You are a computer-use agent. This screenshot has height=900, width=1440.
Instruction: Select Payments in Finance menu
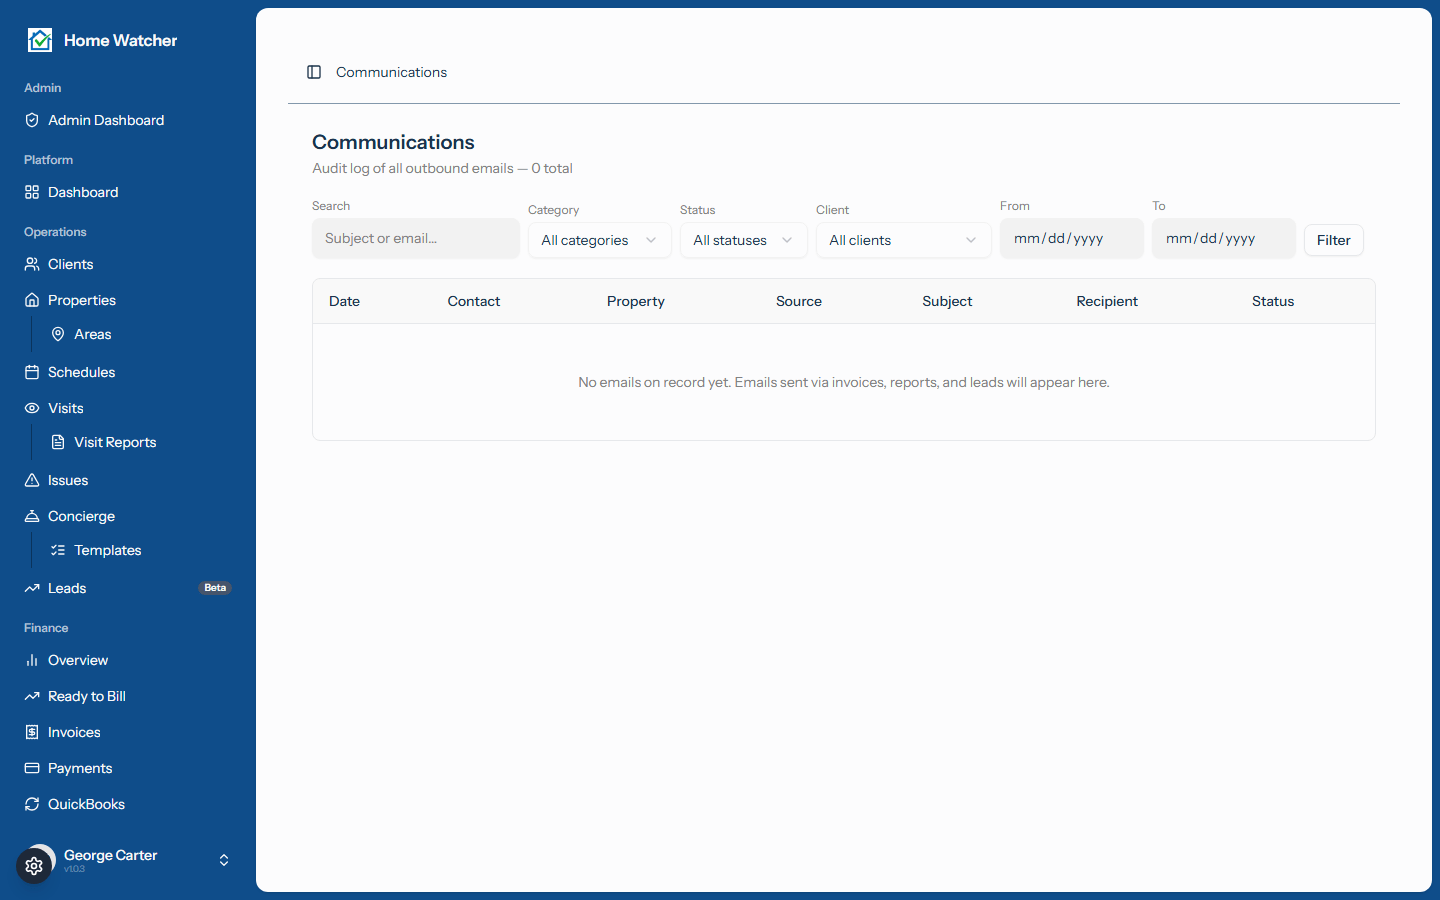128,768
